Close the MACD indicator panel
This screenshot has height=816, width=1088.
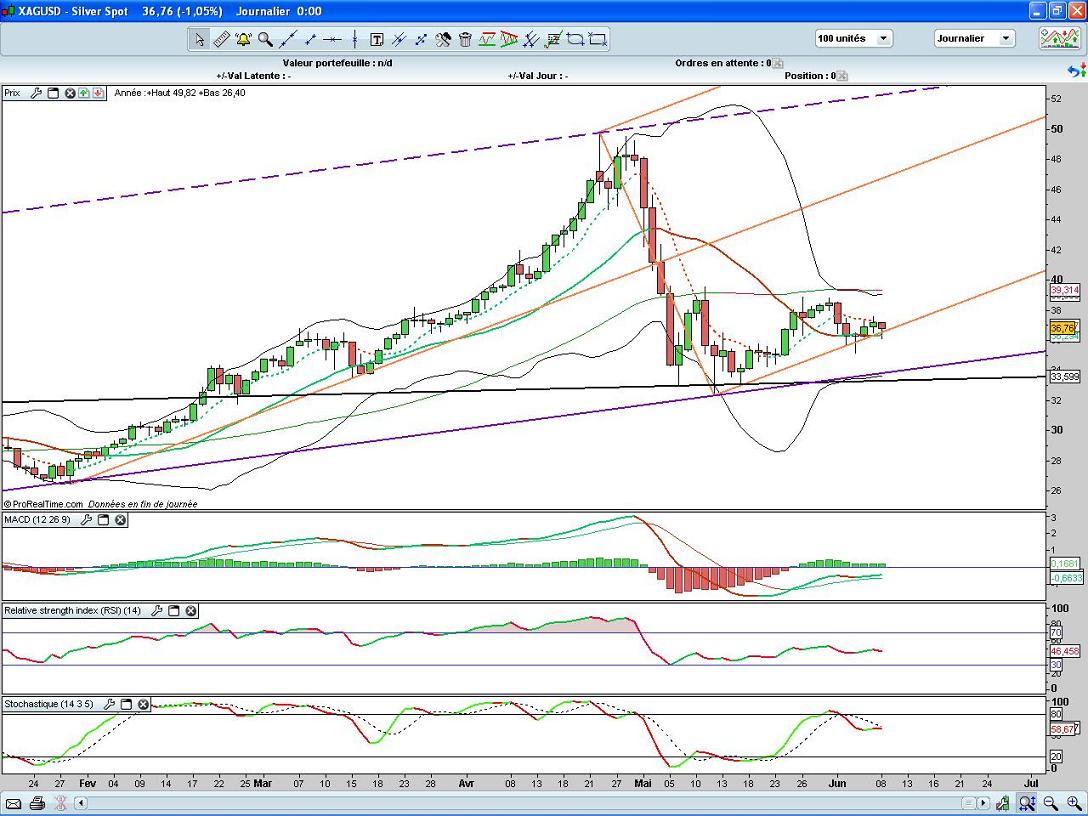click(x=120, y=520)
